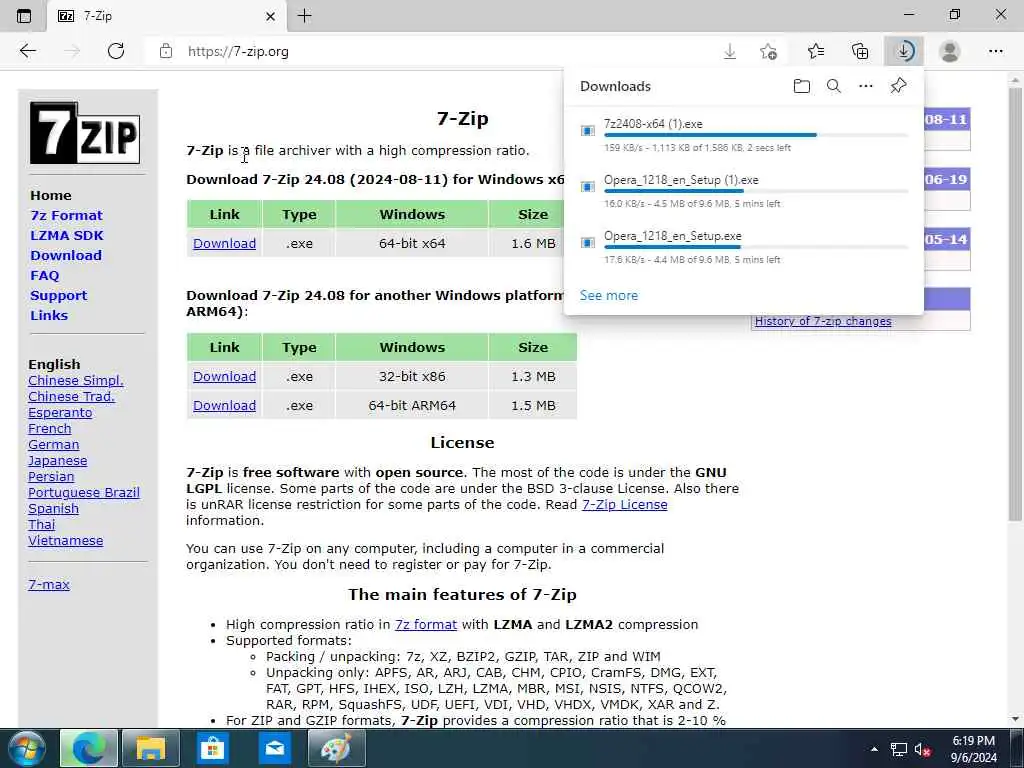Open browser Settings and more menu
This screenshot has width=1024, height=768.
tap(995, 51)
